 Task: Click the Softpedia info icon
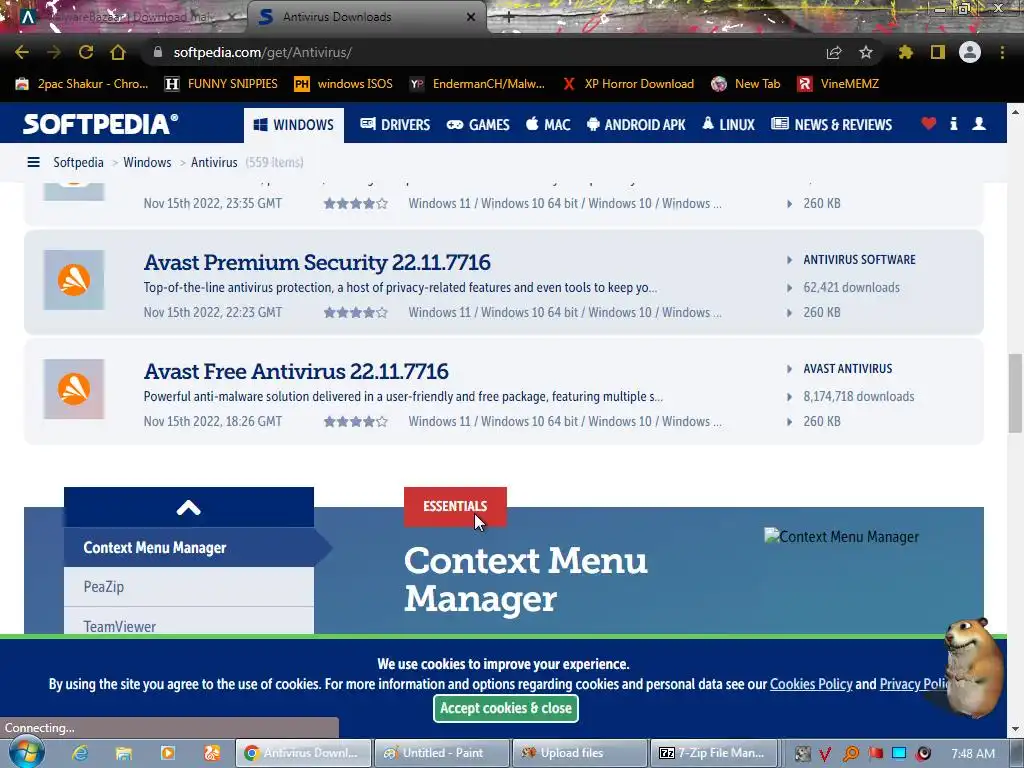[953, 123]
